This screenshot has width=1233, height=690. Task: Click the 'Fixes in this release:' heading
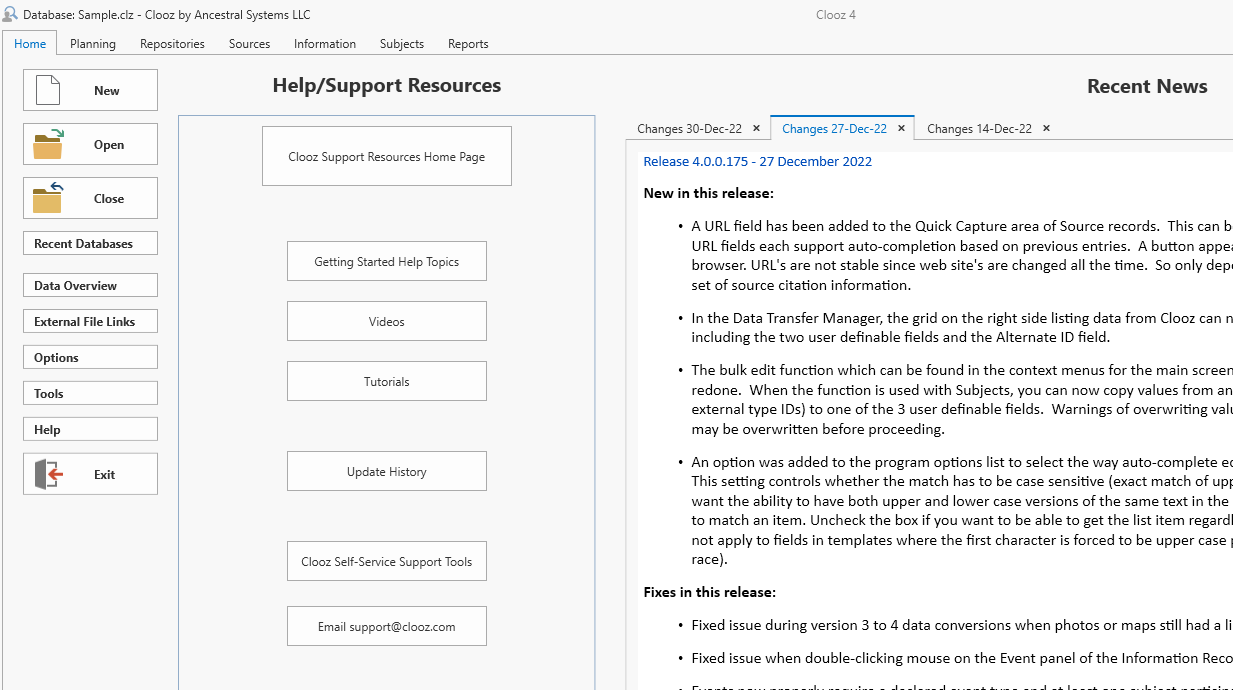click(709, 592)
